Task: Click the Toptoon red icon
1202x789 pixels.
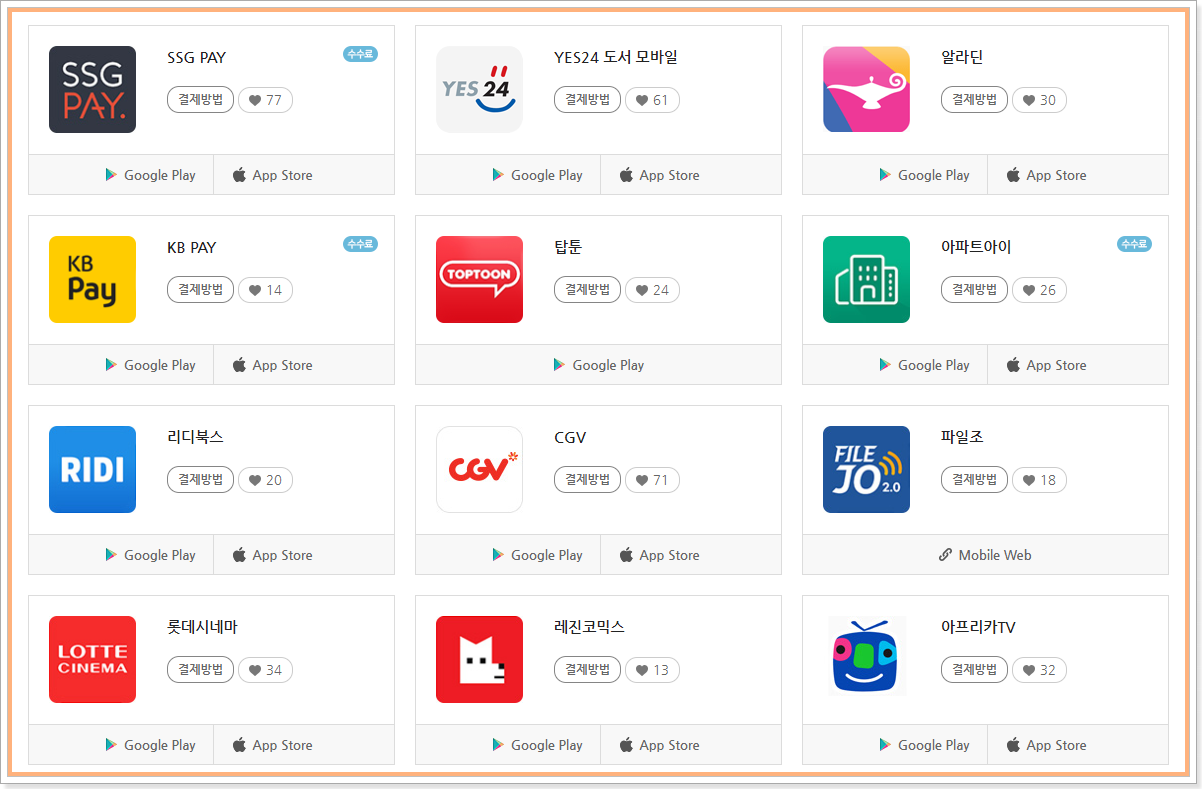Action: pos(479,279)
